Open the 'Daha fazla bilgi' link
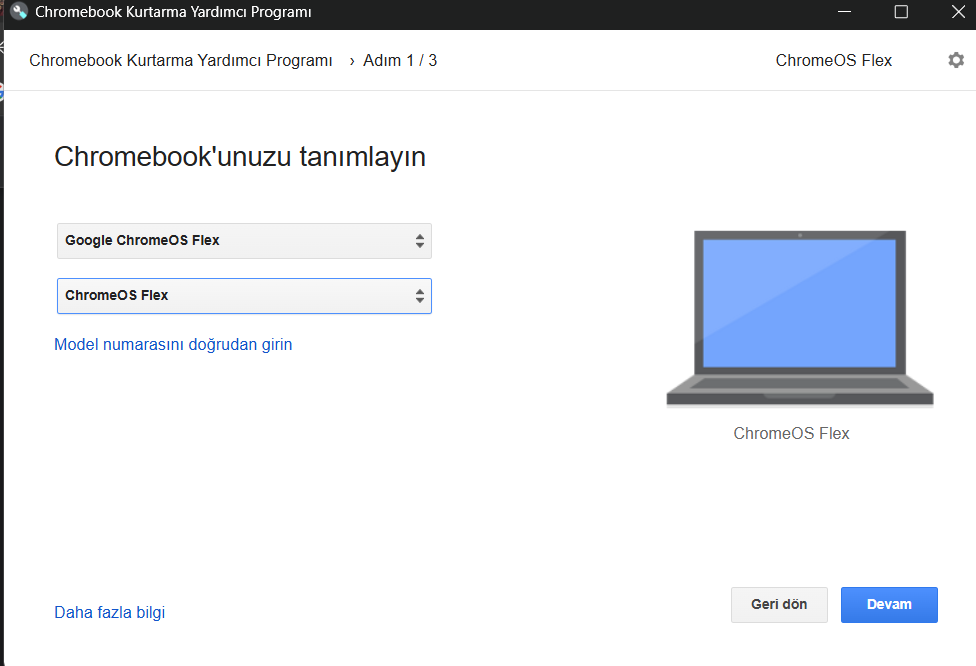Screen dimensions: 976x666 pyautogui.click(x=110, y=612)
